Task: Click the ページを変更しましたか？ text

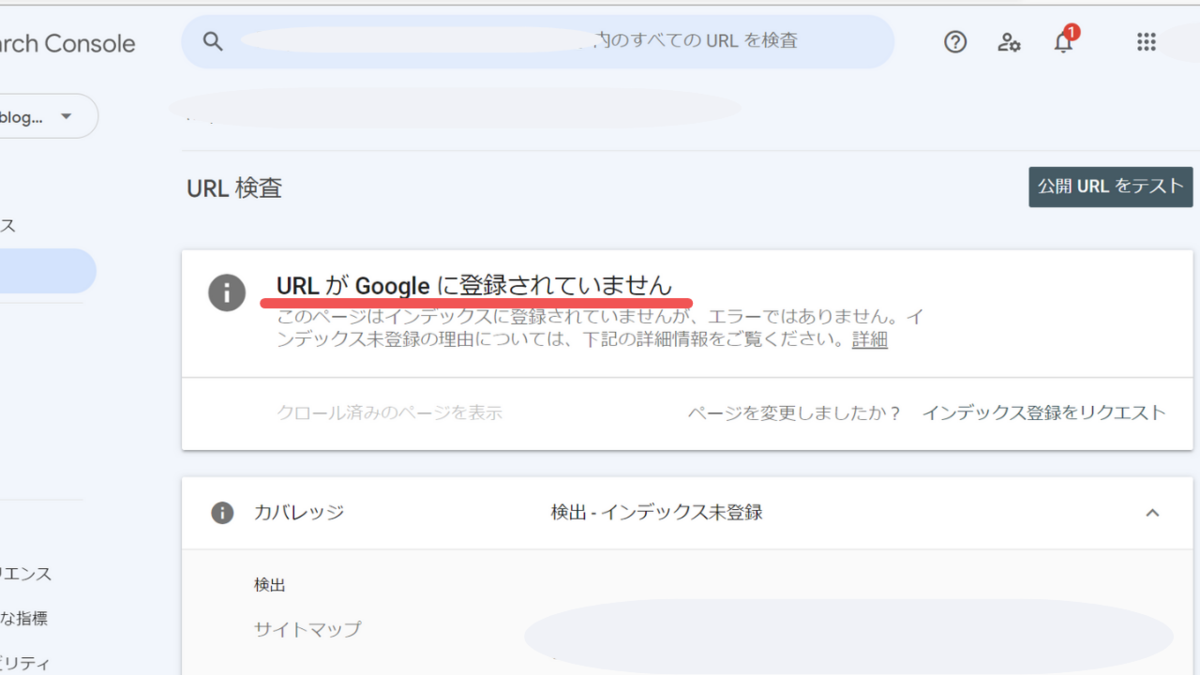Action: point(795,413)
